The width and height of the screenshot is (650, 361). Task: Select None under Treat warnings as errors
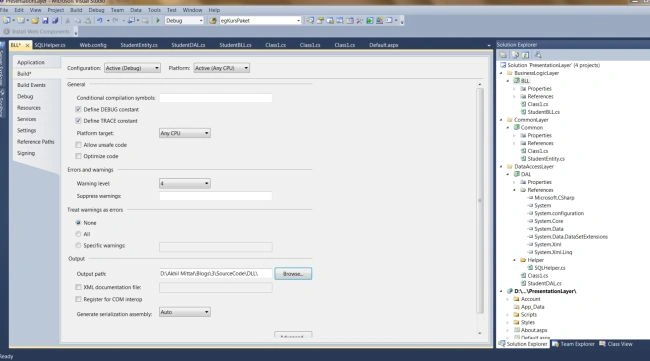pos(78,223)
